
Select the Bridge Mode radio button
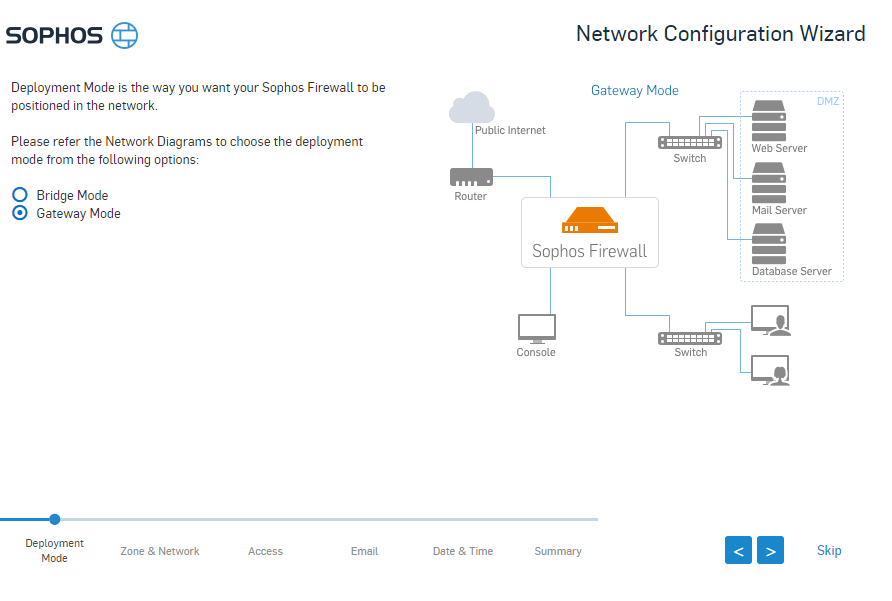coord(20,195)
